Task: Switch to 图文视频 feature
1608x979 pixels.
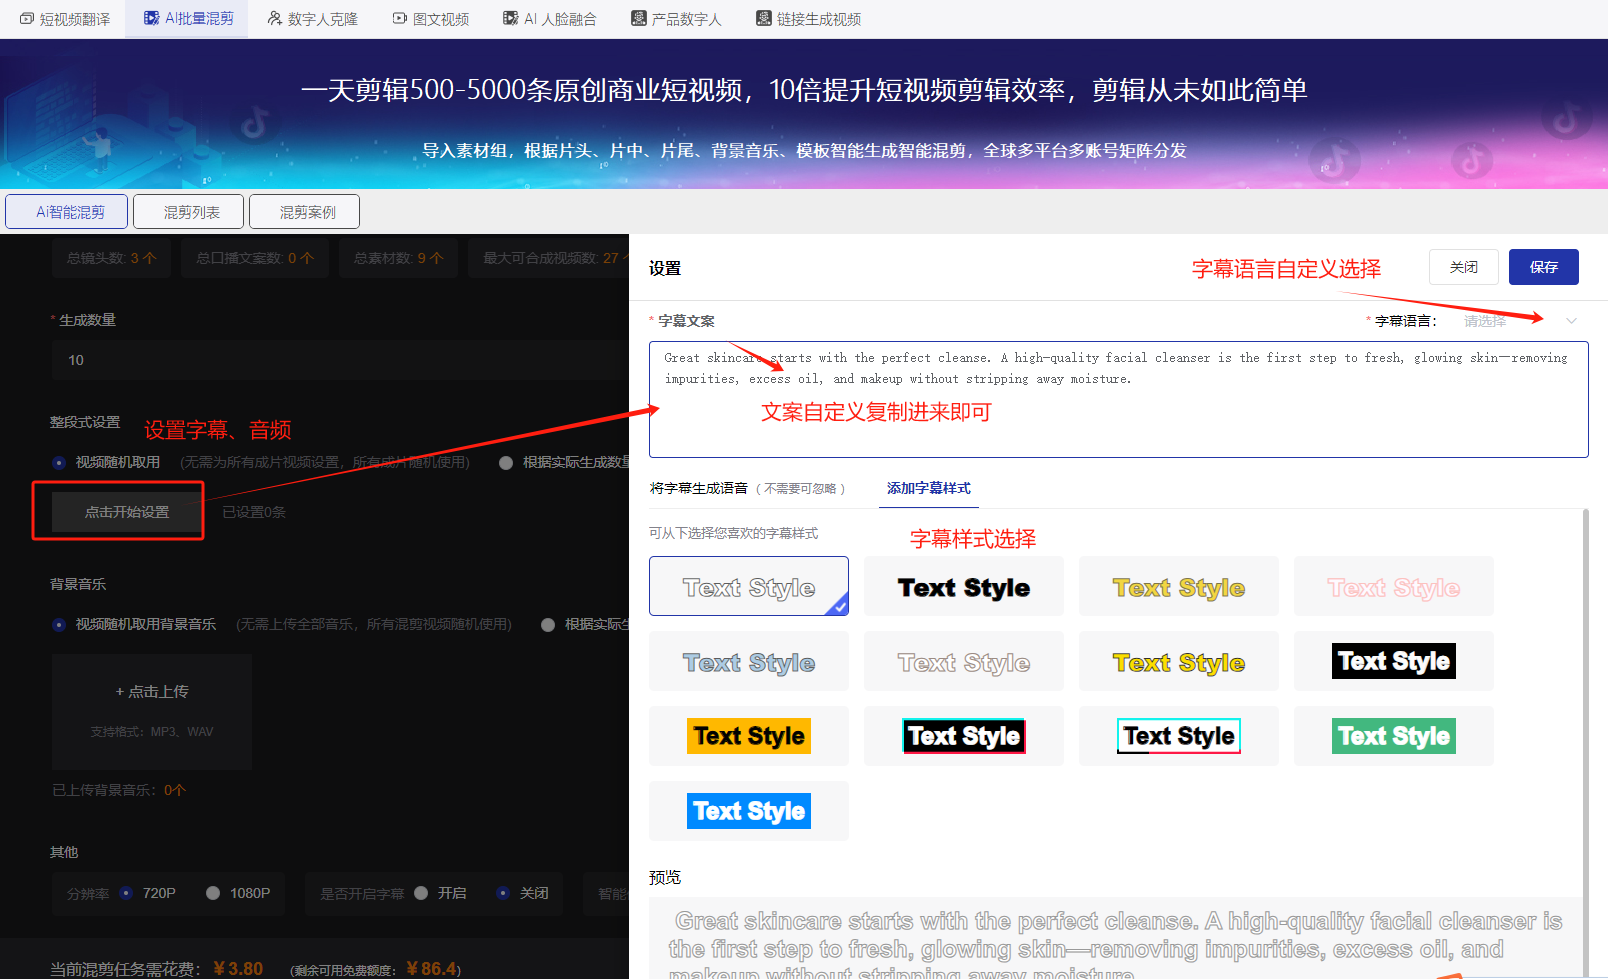Action: pos(430,18)
